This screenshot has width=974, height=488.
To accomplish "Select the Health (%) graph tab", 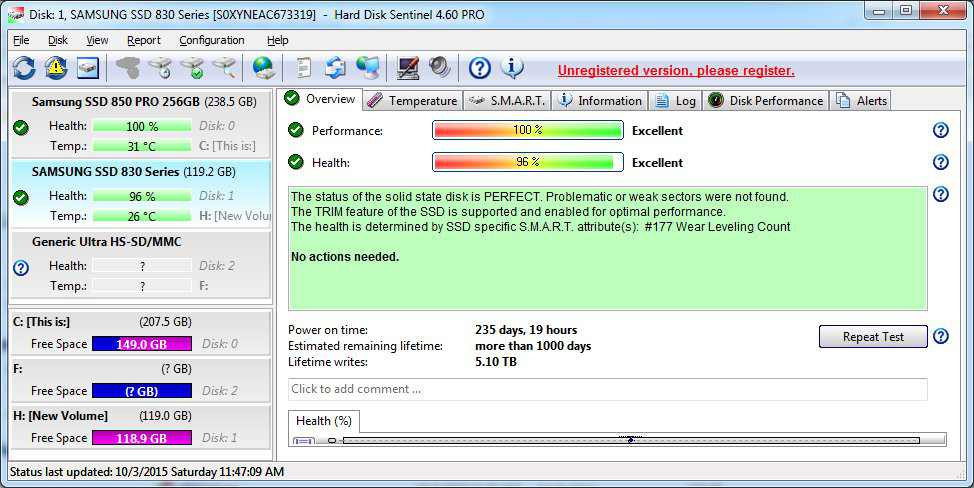I will (x=324, y=421).
